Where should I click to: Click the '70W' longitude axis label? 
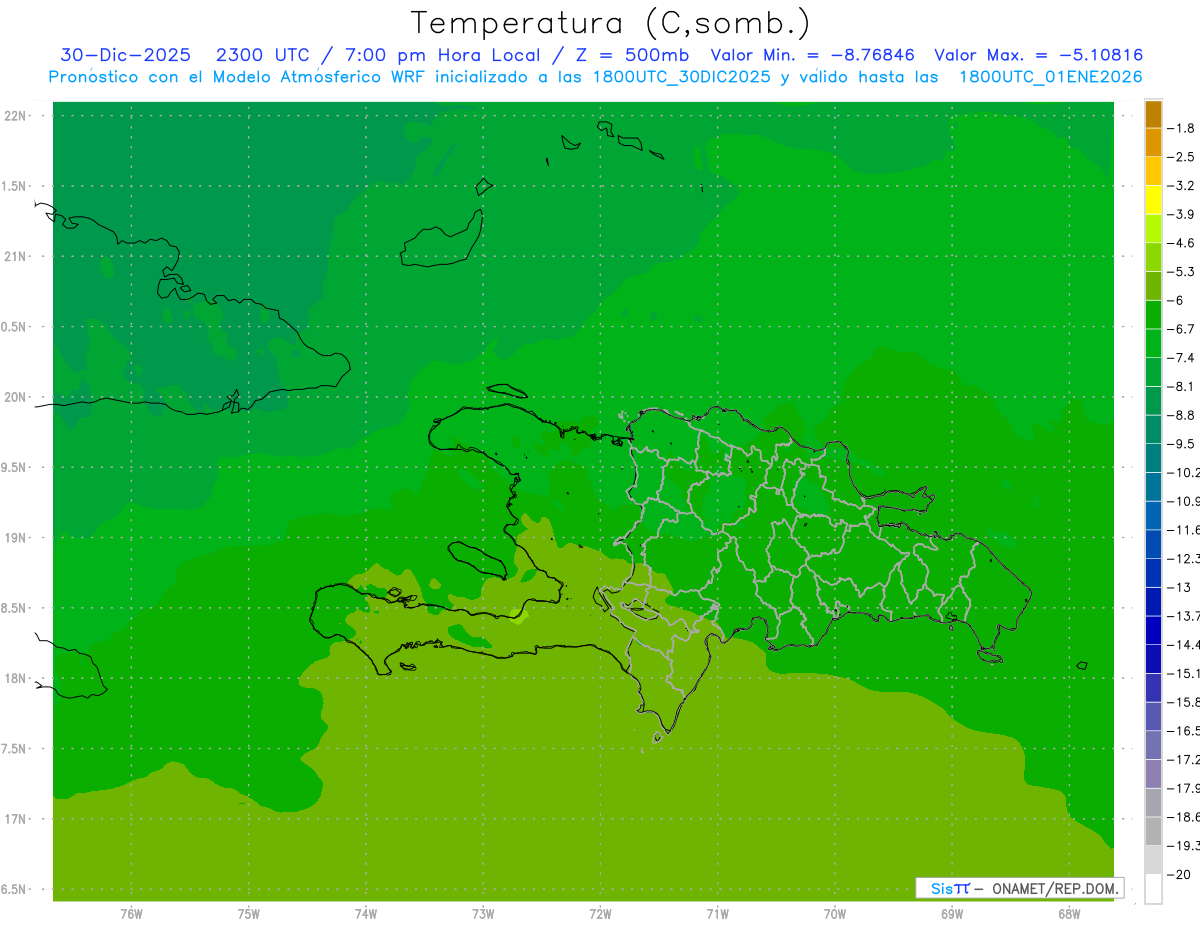[x=834, y=914]
